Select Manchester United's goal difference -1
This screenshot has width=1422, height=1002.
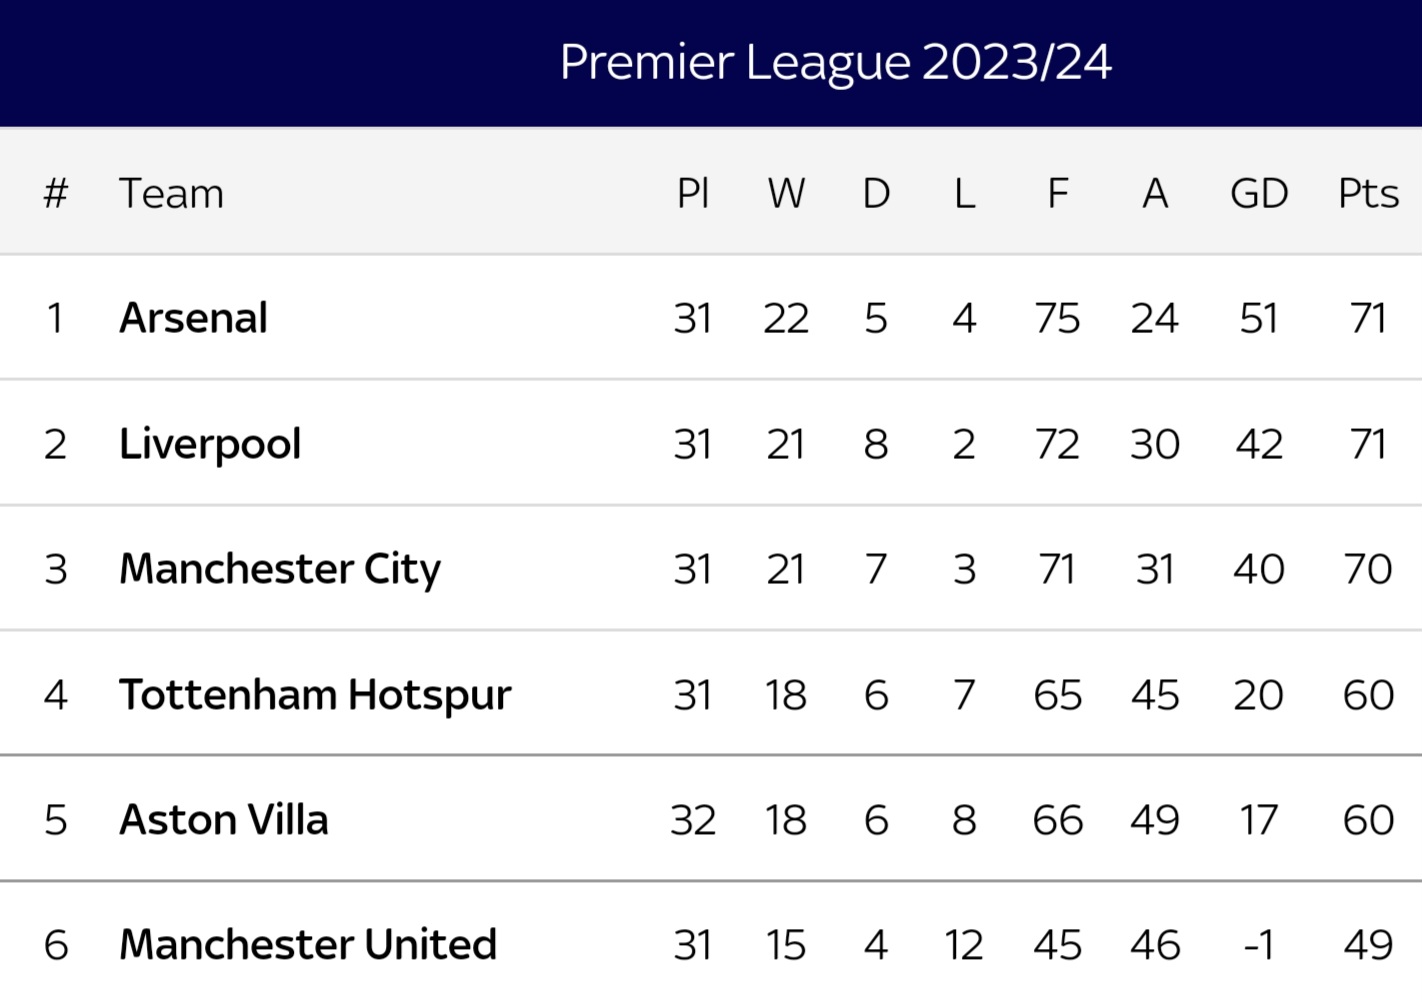(x=1259, y=945)
